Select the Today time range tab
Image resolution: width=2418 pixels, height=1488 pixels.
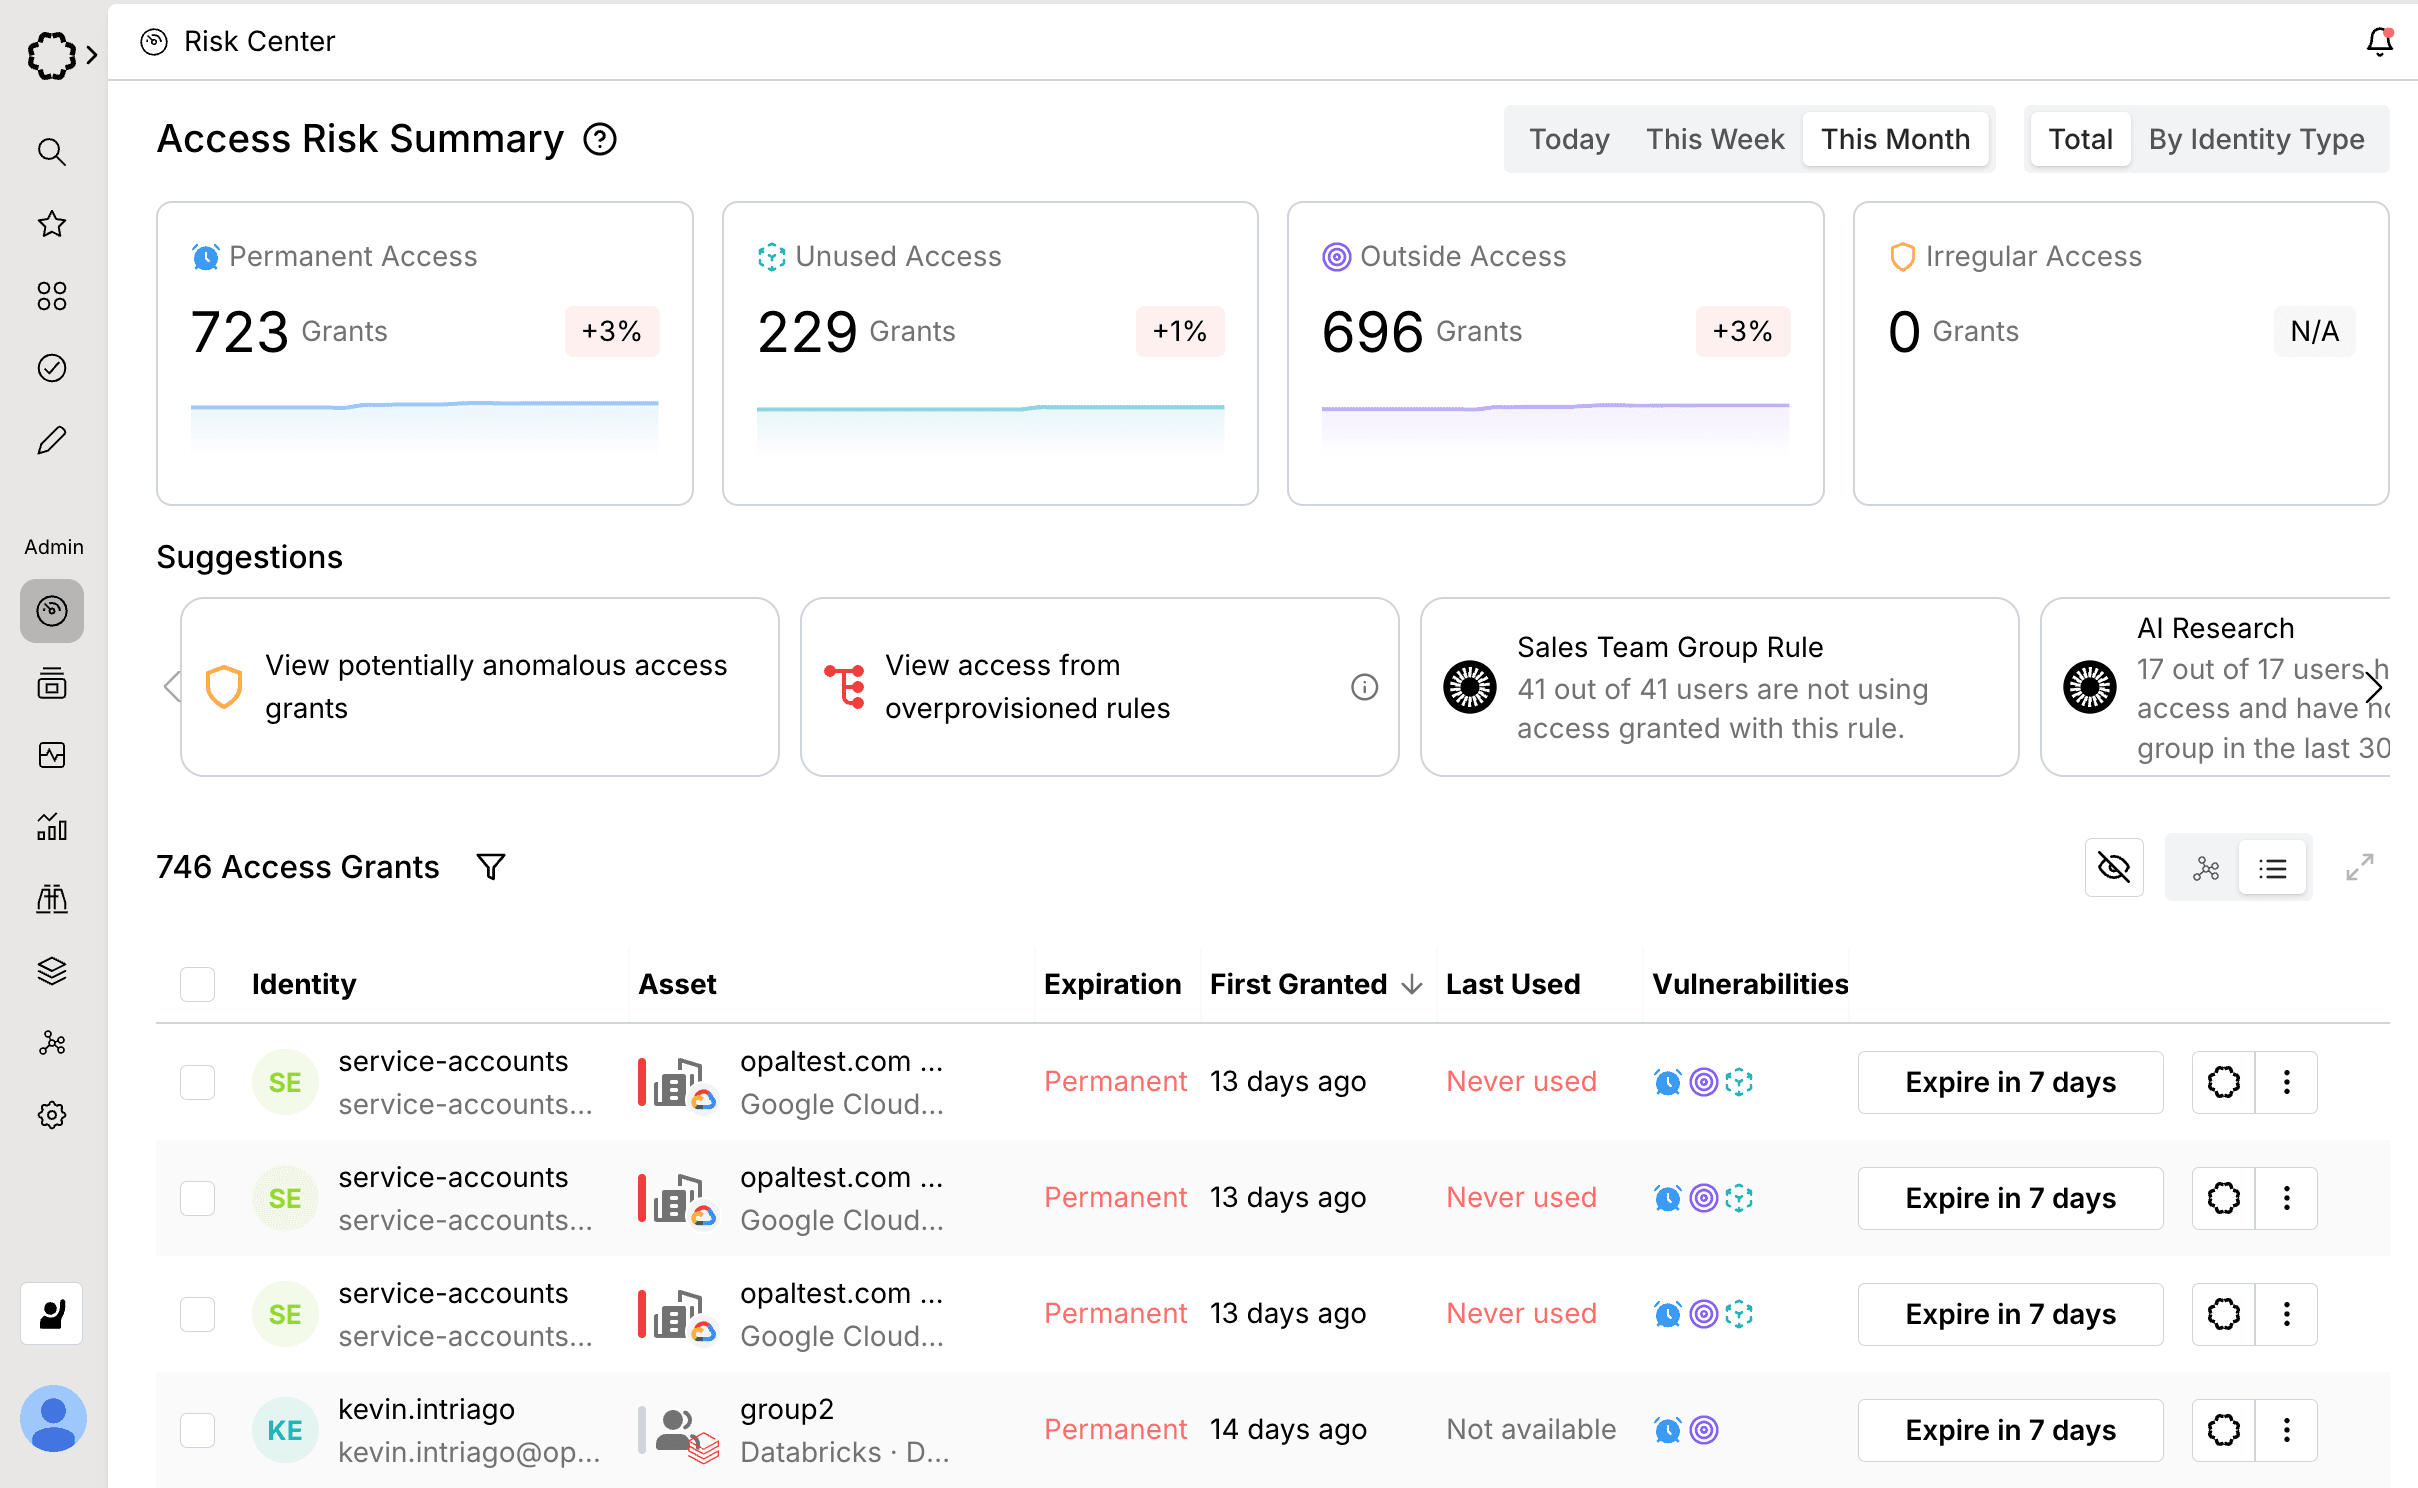point(1568,139)
